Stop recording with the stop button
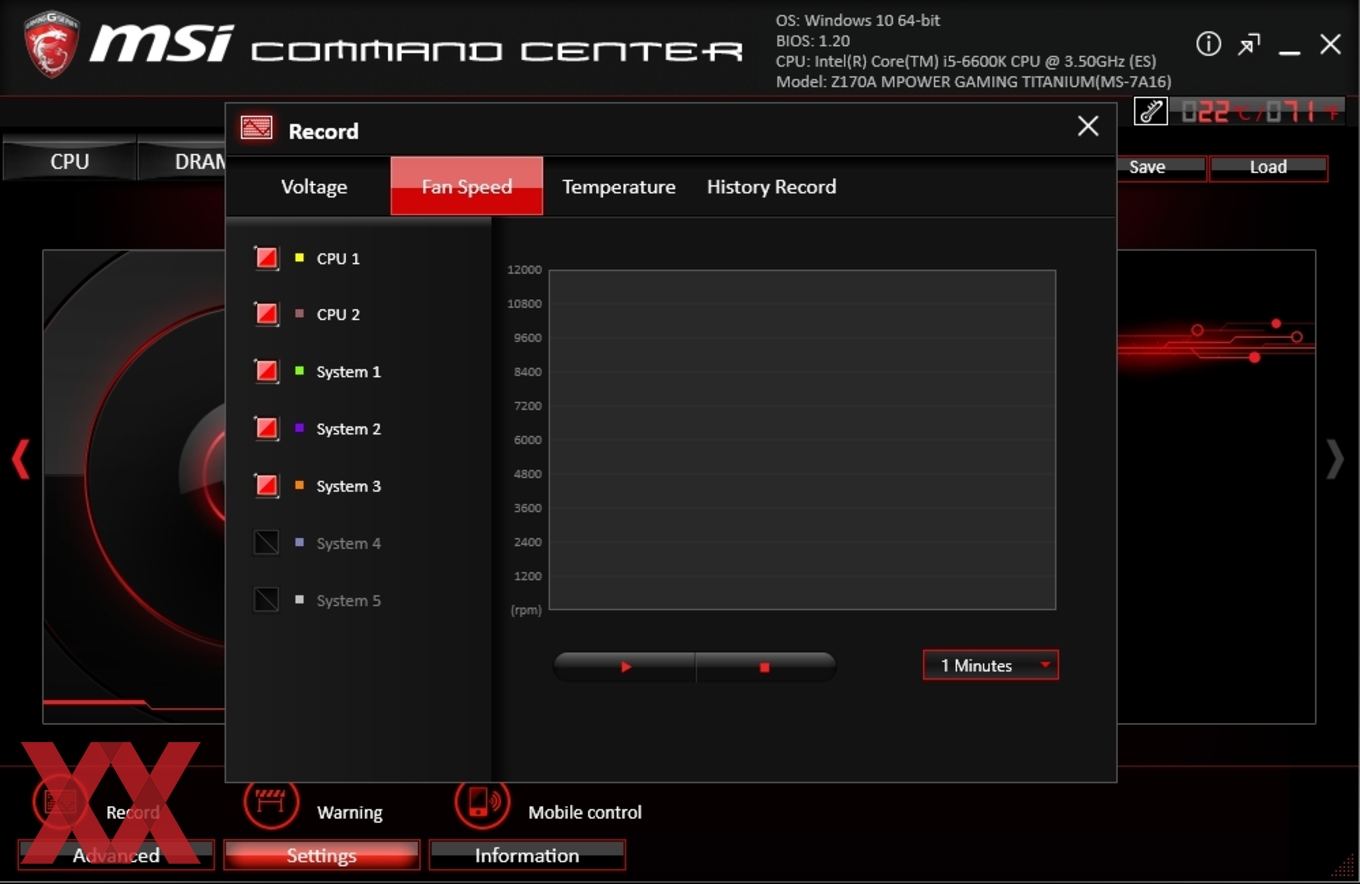Screen dimensions: 1360x884 (765, 667)
